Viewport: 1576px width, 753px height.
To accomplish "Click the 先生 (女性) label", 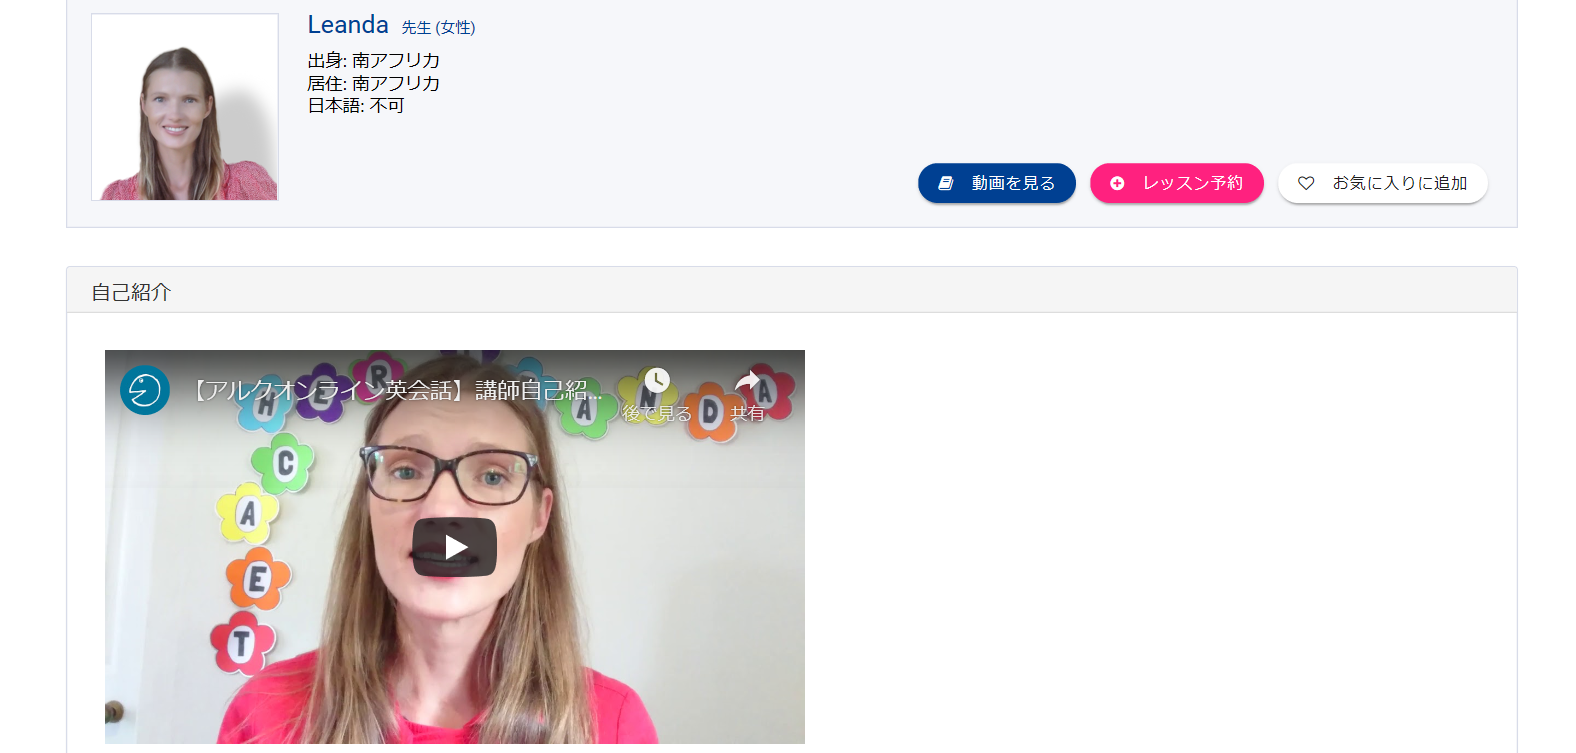I will [438, 28].
